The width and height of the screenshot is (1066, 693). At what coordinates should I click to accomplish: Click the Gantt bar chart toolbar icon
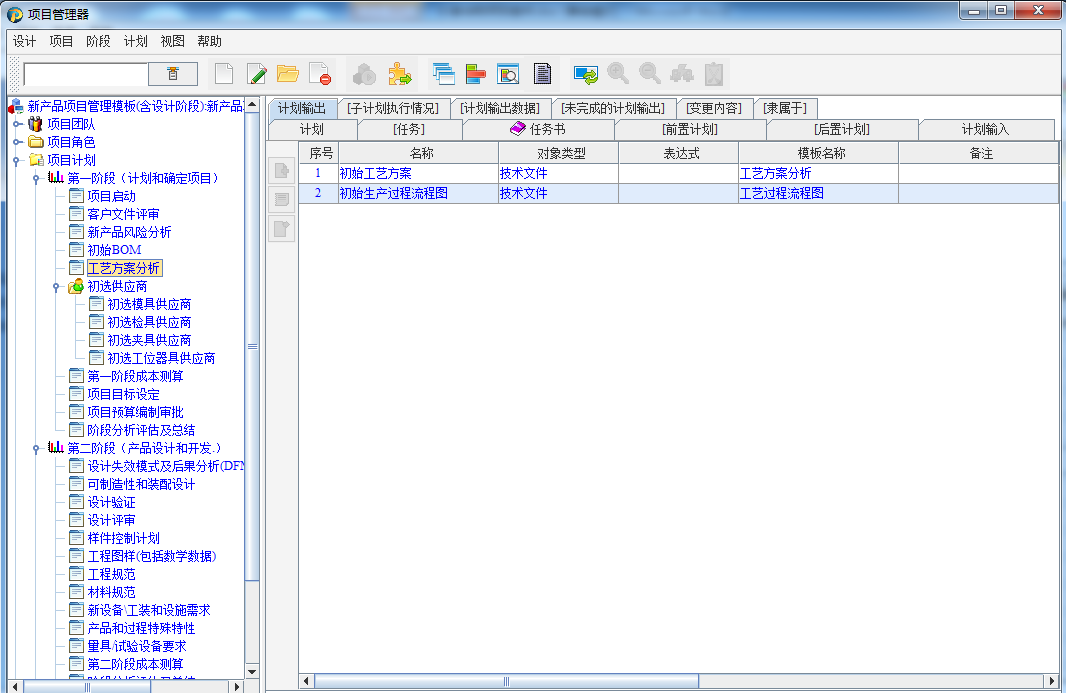pyautogui.click(x=475, y=73)
